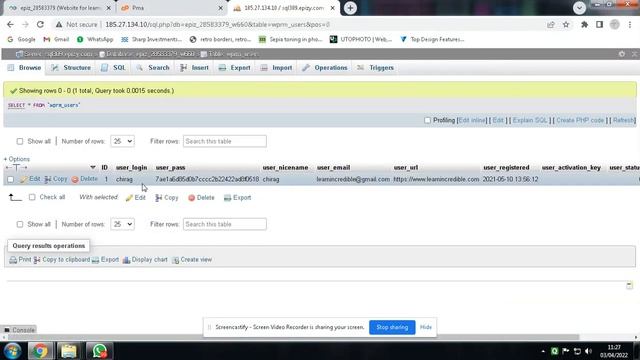Sort by the user_registered column header
Screen dimensions: 640x360
click(506, 167)
